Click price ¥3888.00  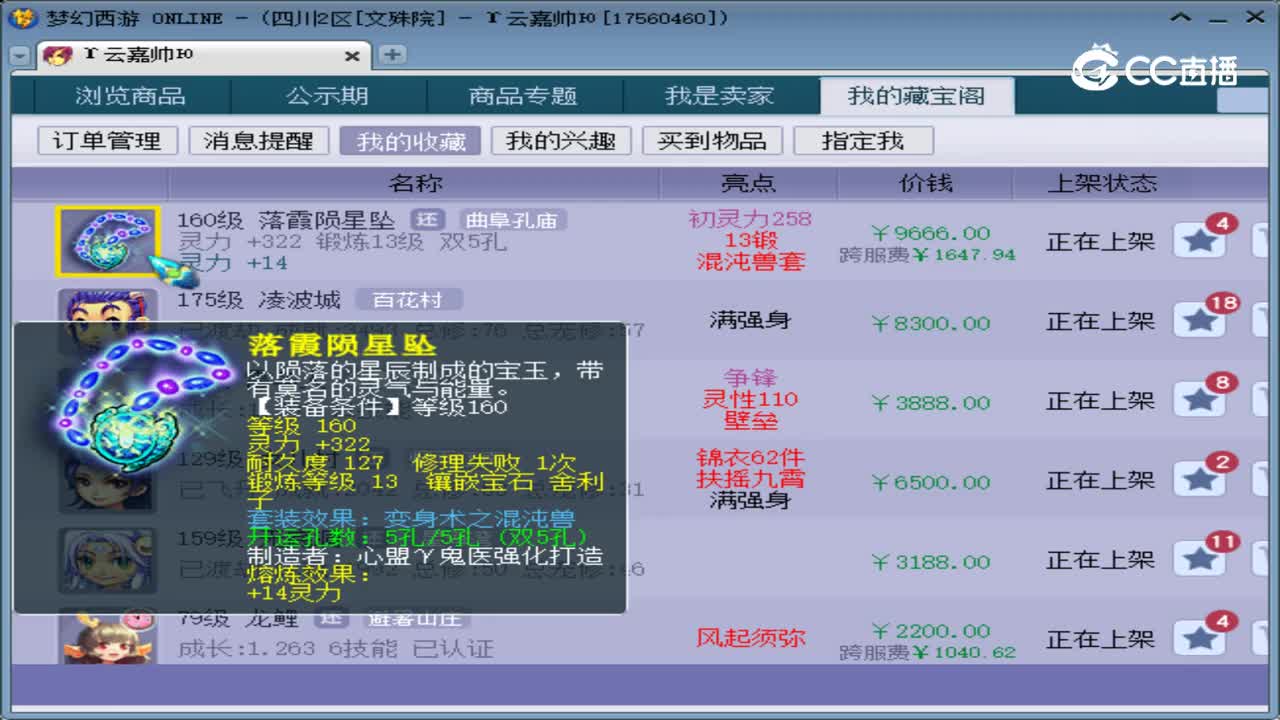point(930,402)
